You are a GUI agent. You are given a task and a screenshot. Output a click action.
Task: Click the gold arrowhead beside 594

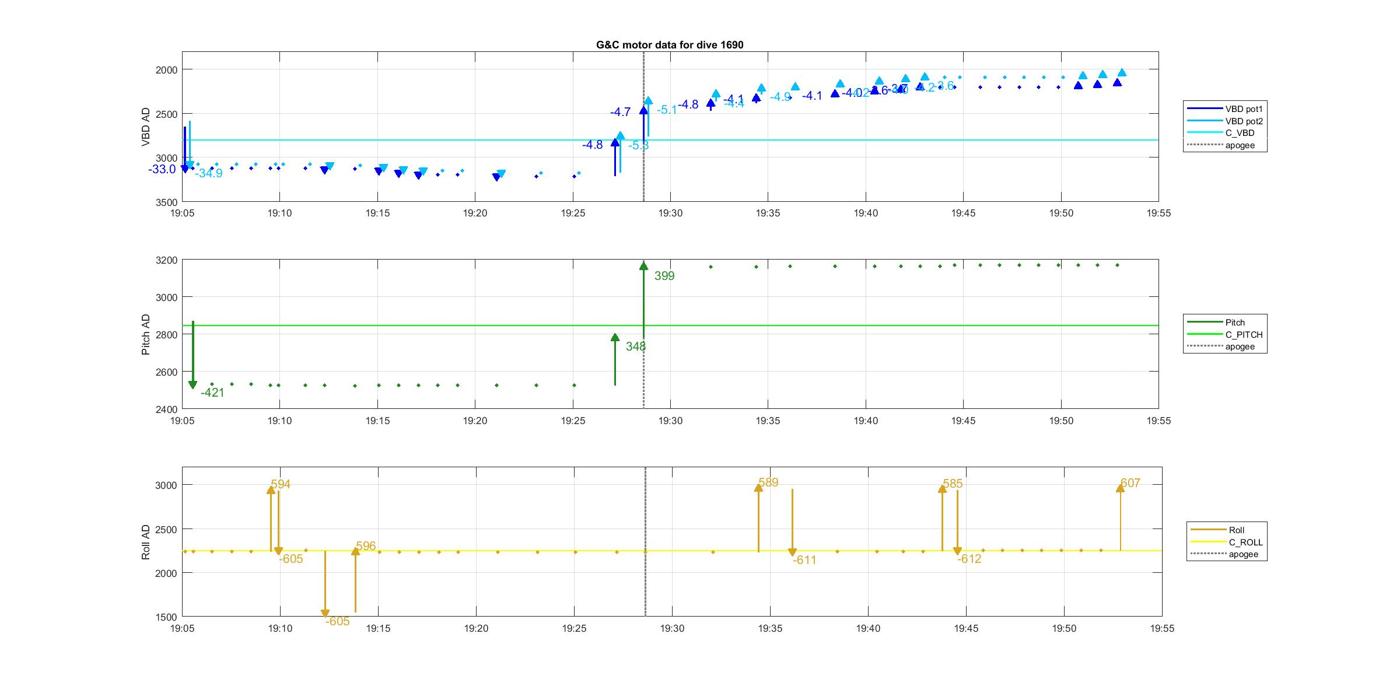coord(271,489)
